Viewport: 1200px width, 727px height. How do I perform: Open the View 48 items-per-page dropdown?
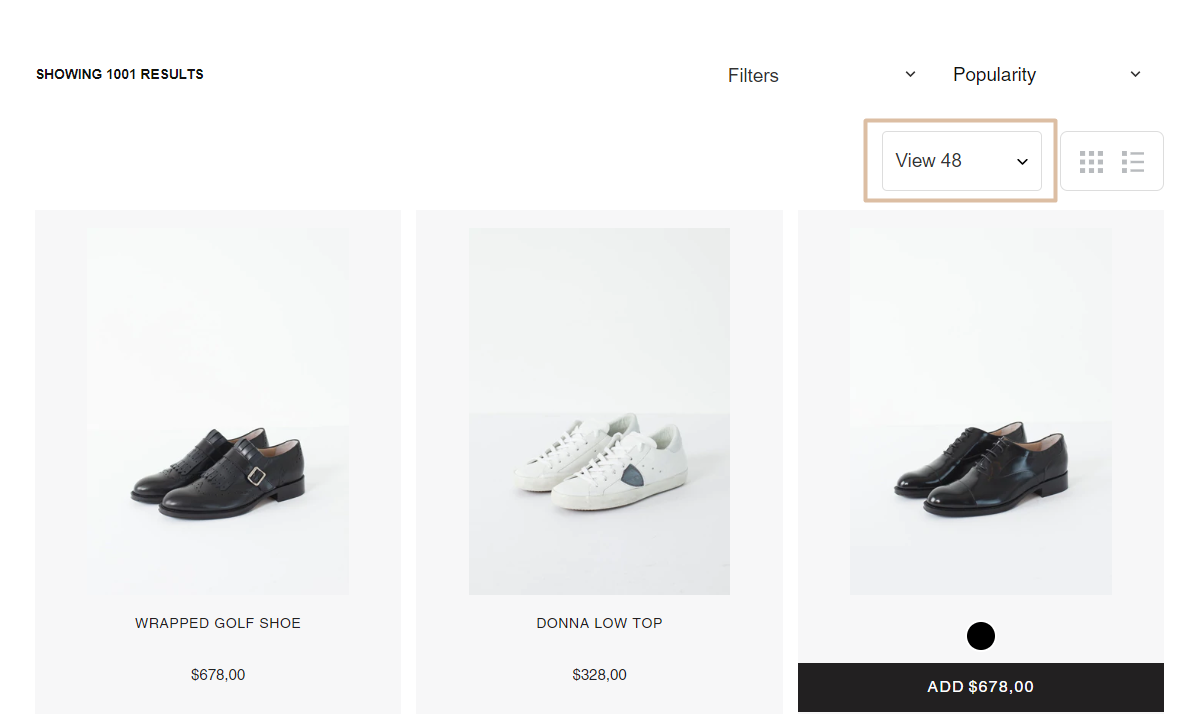point(960,161)
